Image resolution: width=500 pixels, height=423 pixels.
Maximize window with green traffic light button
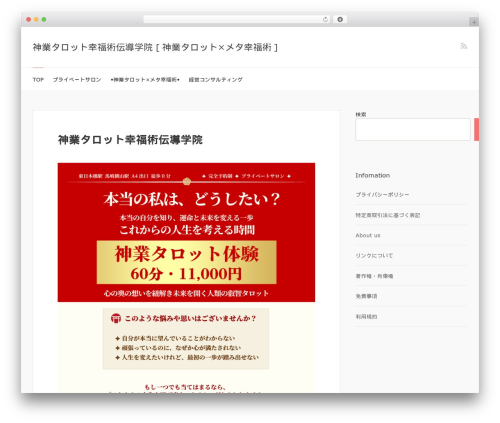click(x=44, y=20)
